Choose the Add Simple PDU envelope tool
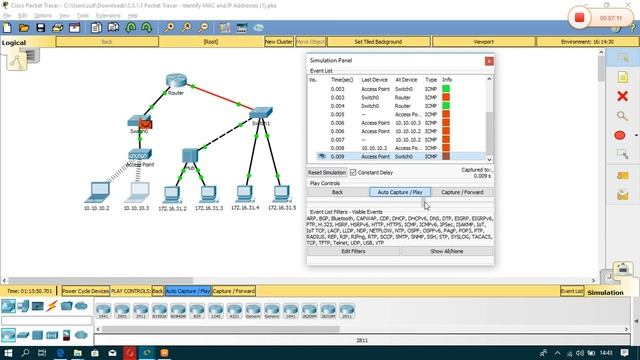This screenshot has width=640, height=360. click(x=623, y=176)
